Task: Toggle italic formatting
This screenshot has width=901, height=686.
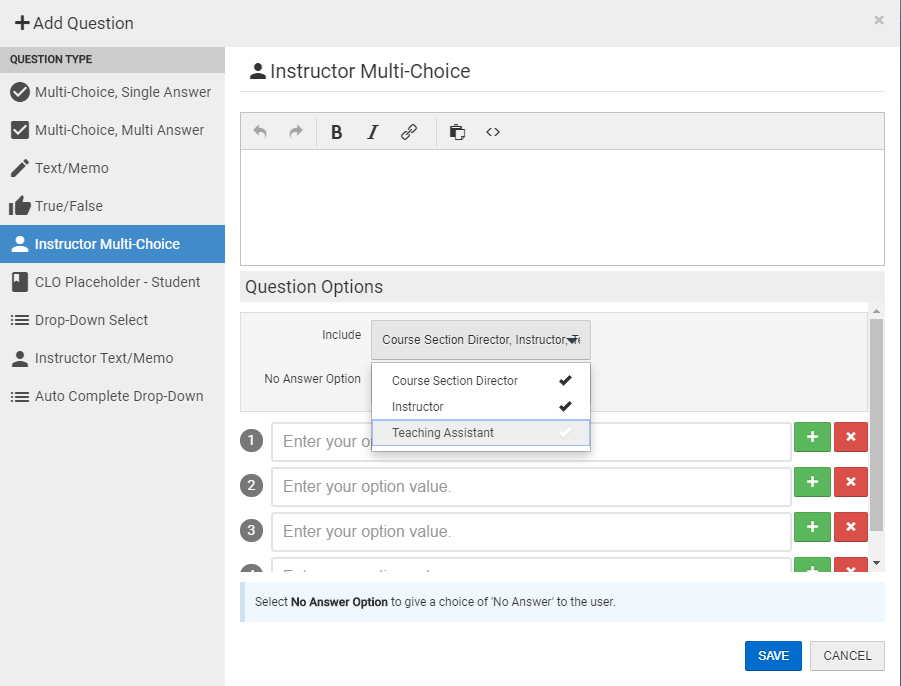Action: (x=372, y=132)
